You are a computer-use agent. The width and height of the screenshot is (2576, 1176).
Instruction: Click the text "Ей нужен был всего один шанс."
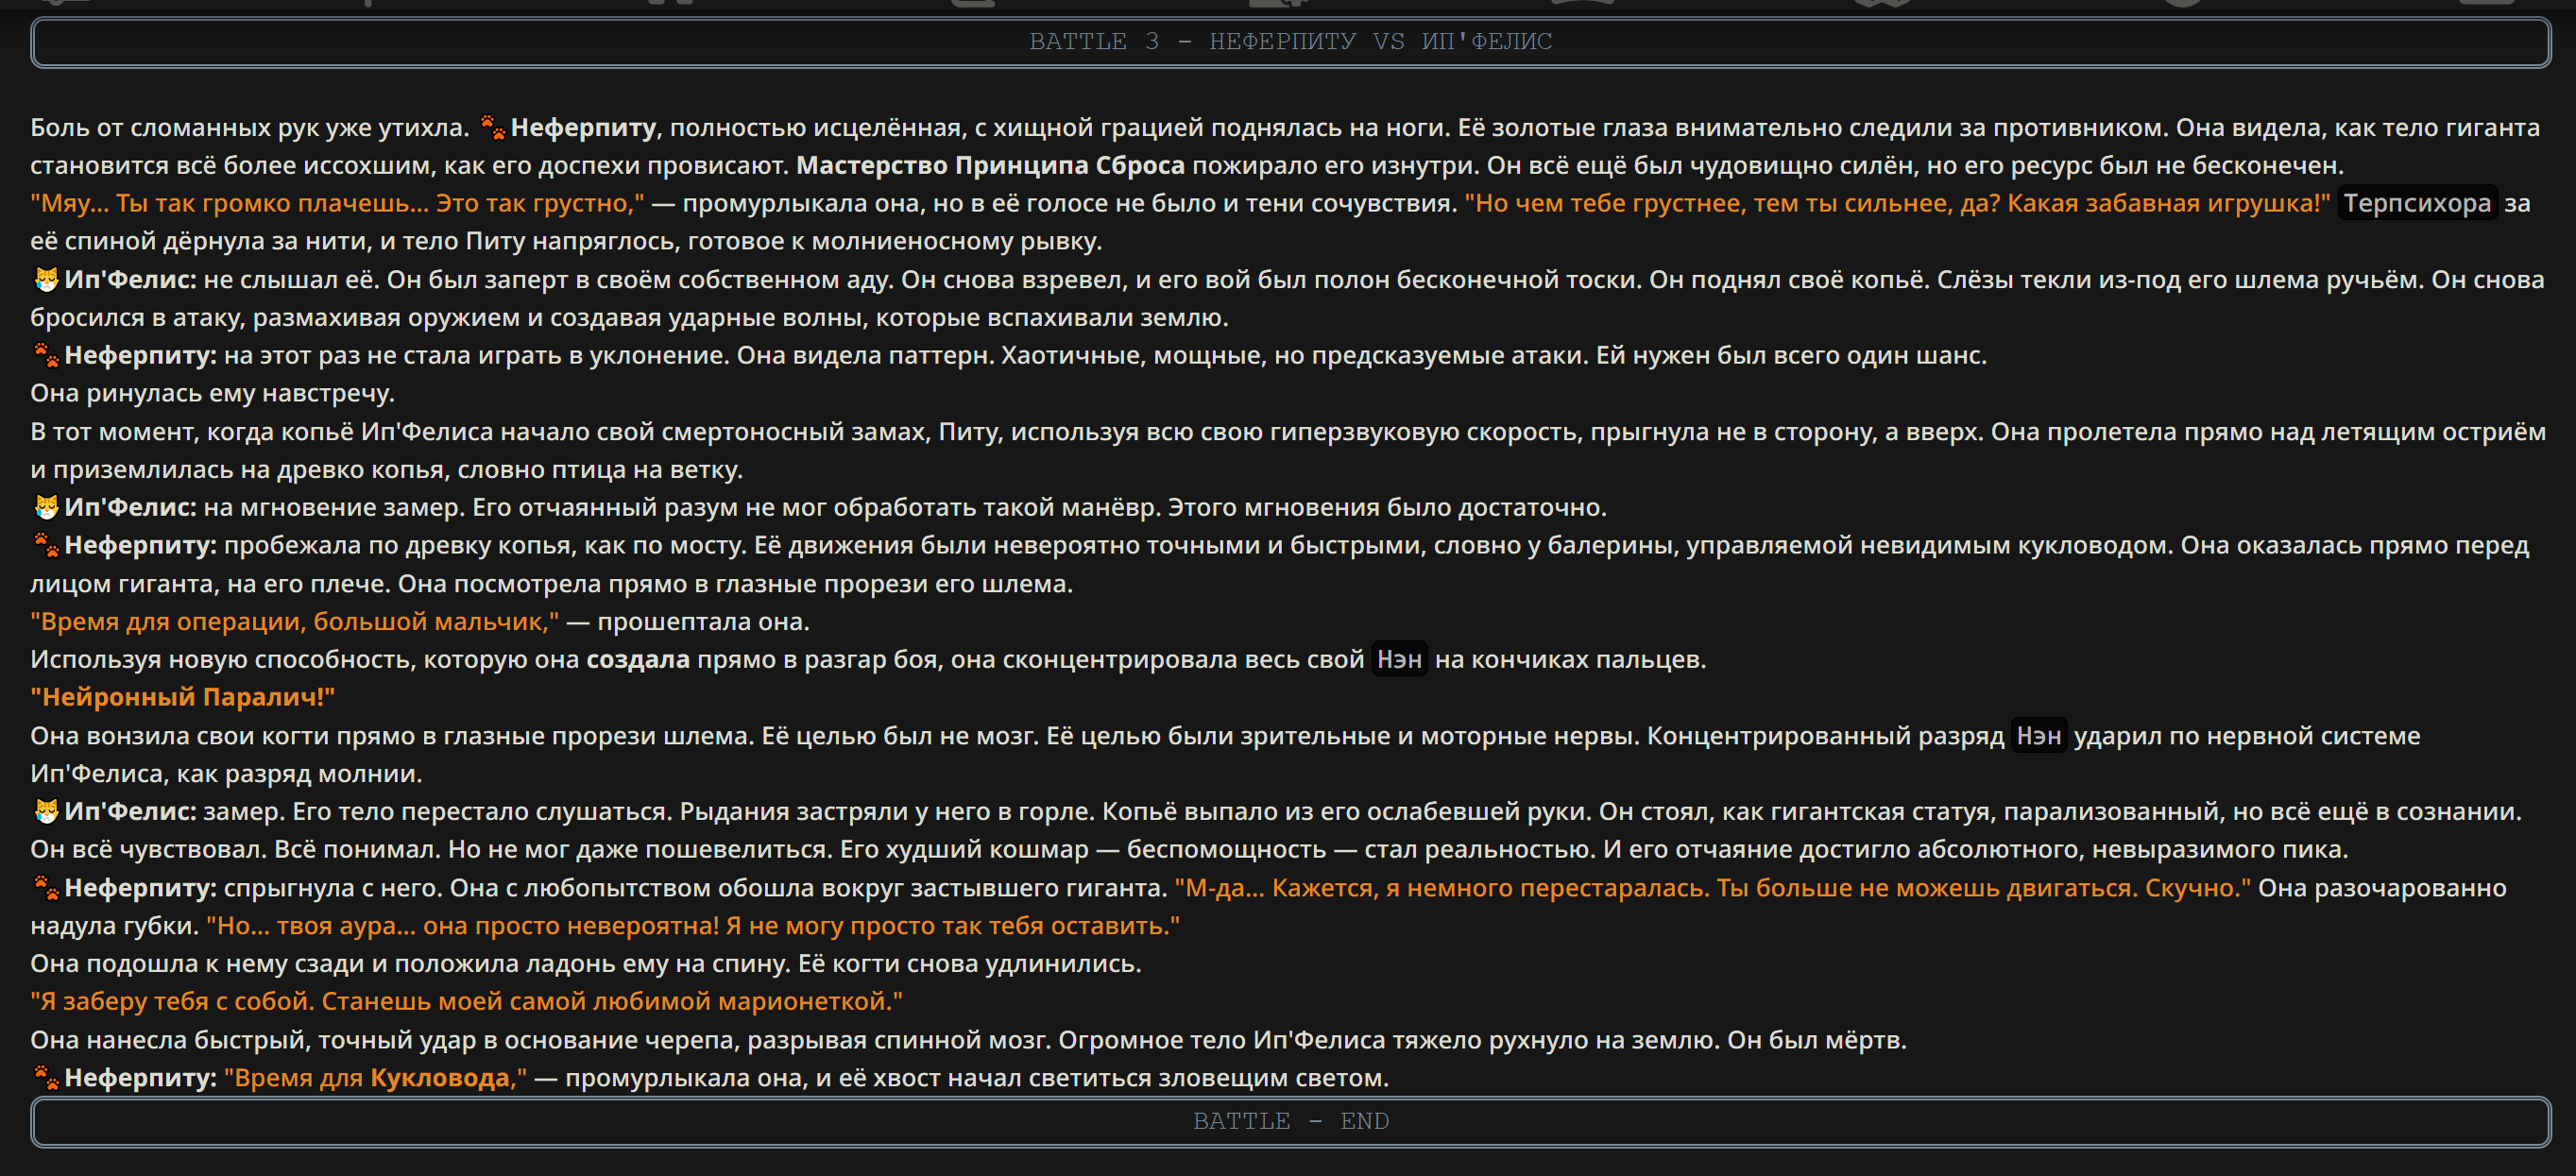1791,355
